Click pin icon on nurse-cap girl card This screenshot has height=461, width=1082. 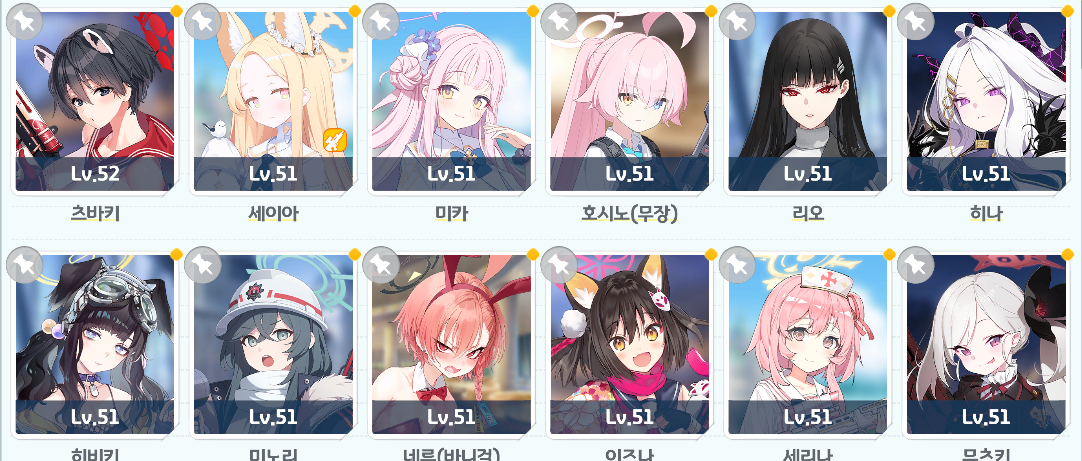pos(737,264)
